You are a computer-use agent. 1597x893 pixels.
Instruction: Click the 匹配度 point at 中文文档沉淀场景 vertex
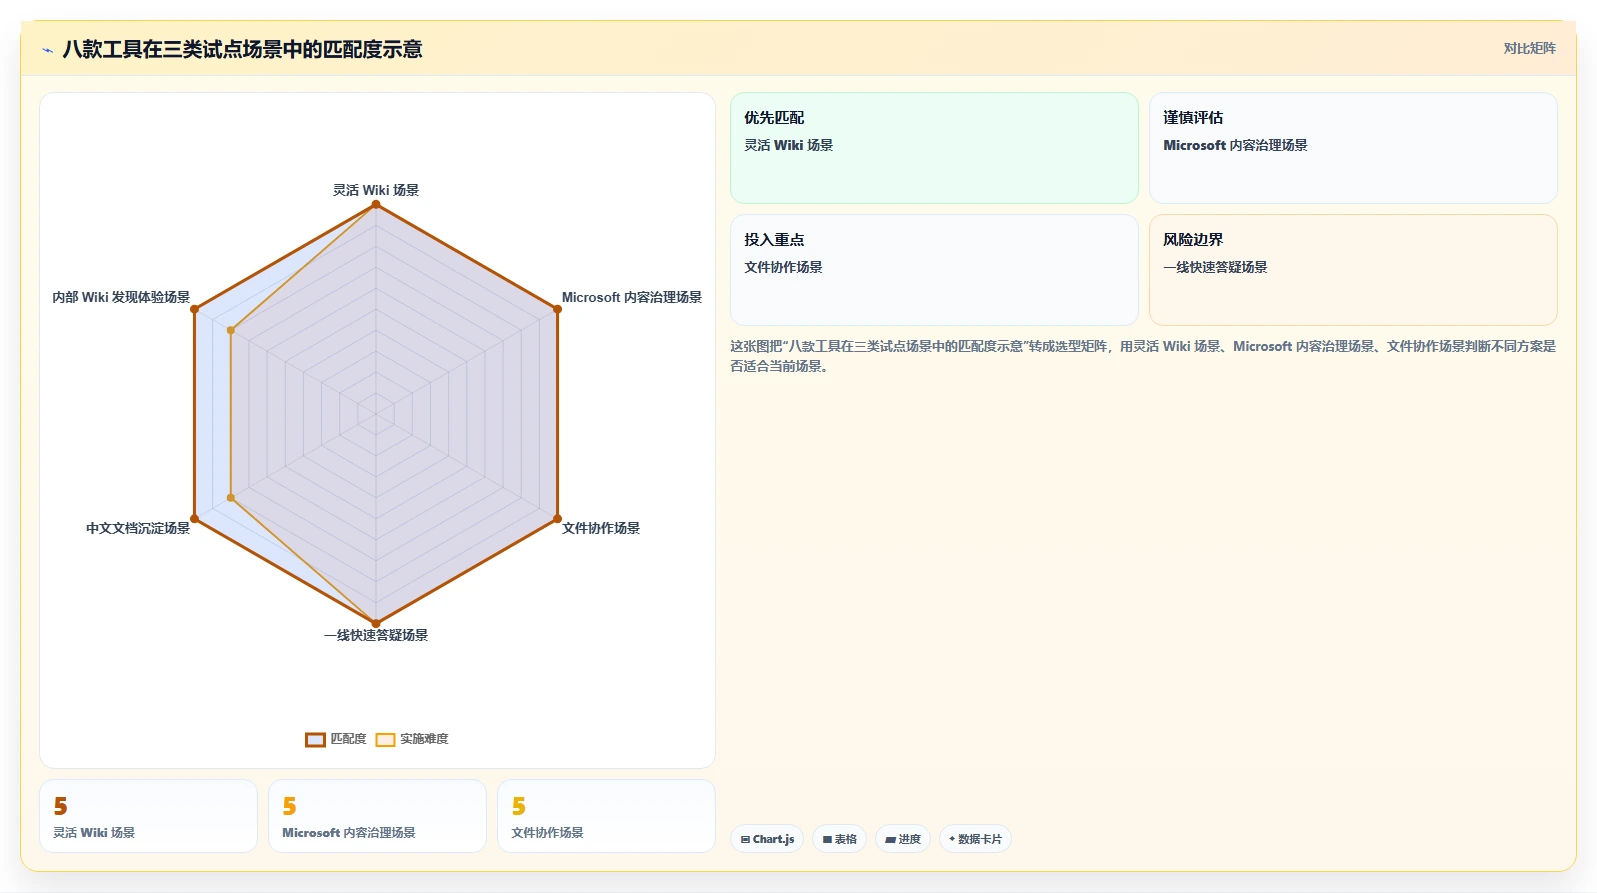pyautogui.click(x=194, y=519)
